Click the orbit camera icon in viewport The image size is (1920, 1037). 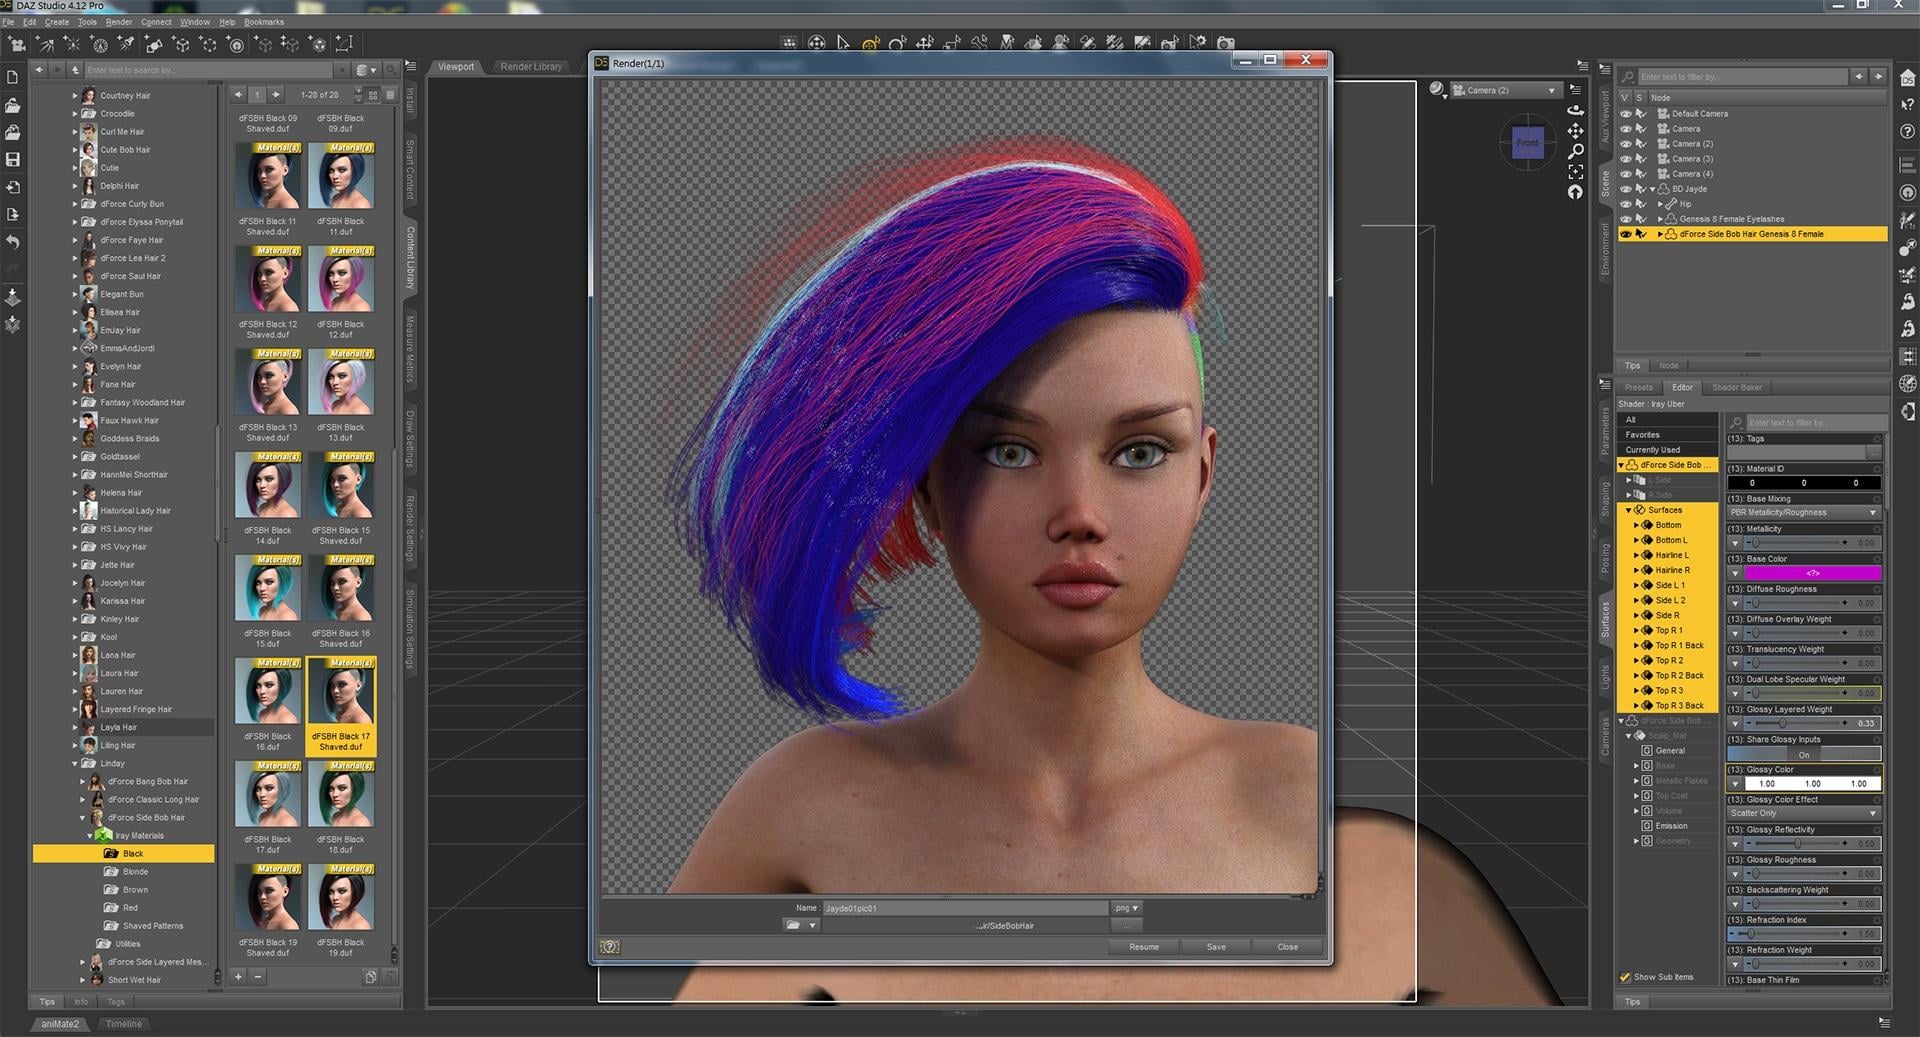pos(1575,110)
